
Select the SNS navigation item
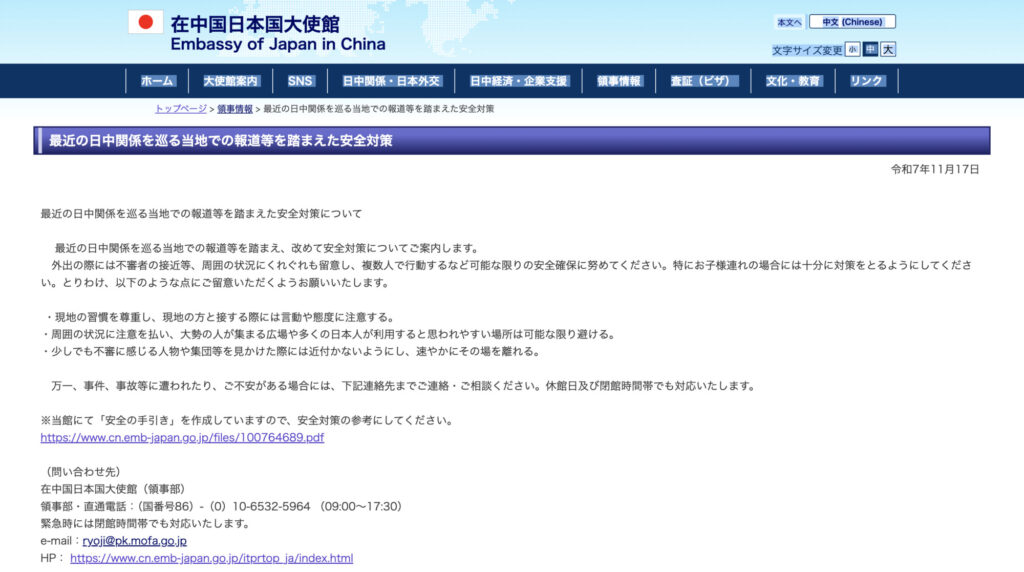(x=300, y=81)
